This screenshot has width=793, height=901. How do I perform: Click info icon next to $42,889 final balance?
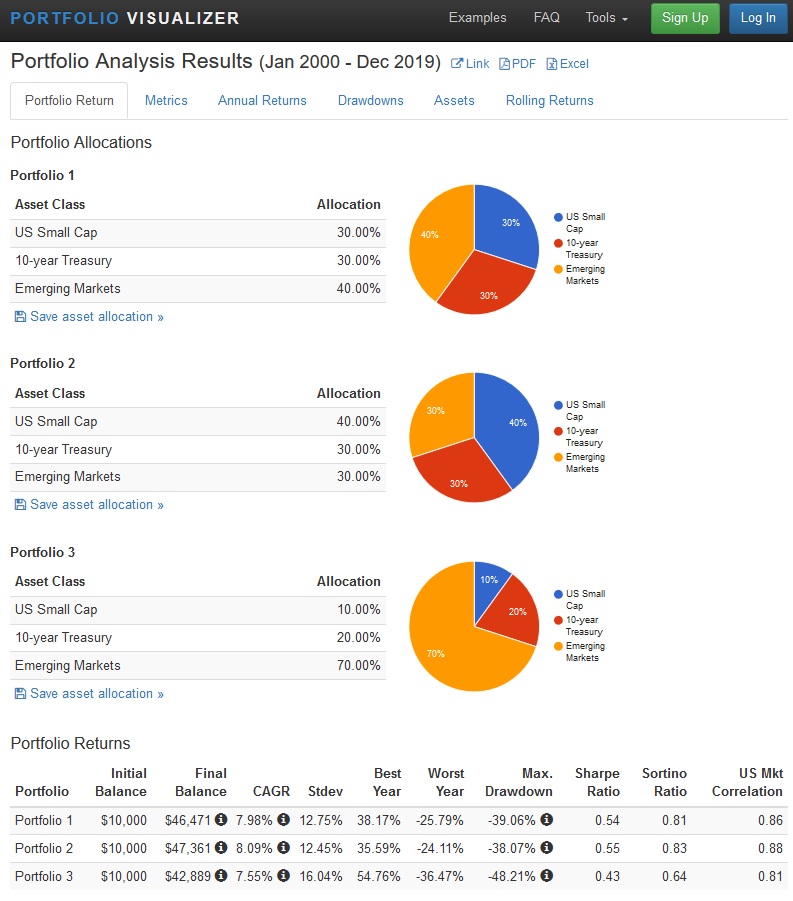(221, 876)
